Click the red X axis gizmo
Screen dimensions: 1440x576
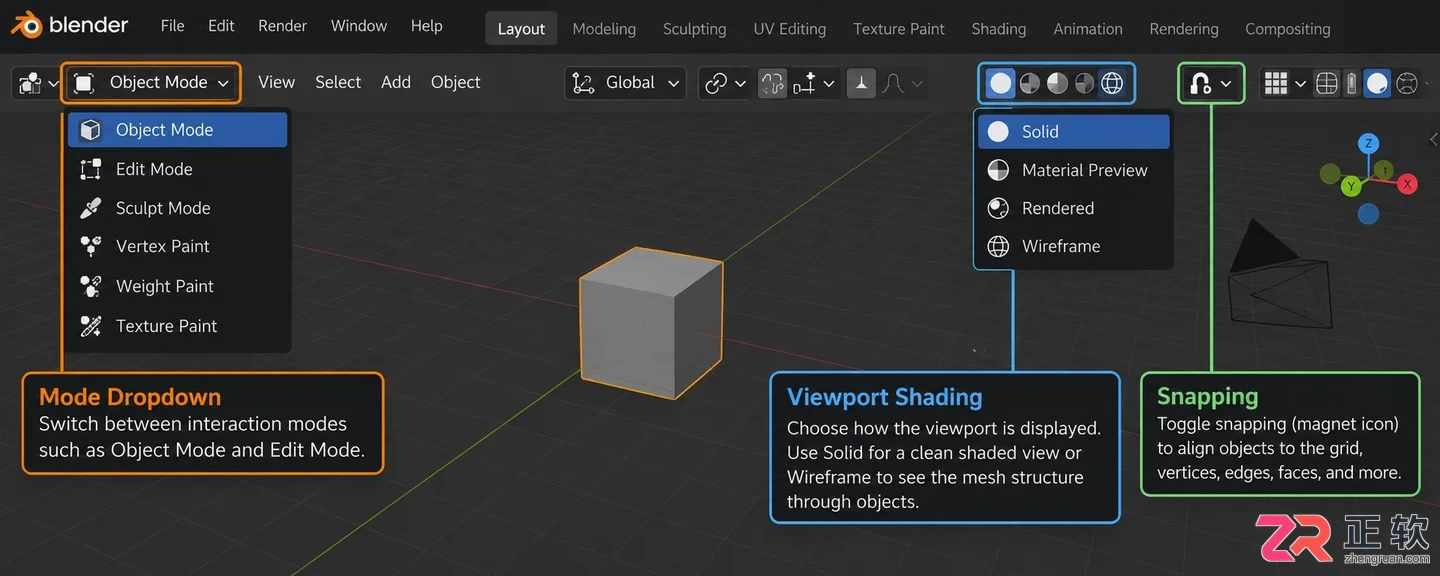click(1407, 184)
